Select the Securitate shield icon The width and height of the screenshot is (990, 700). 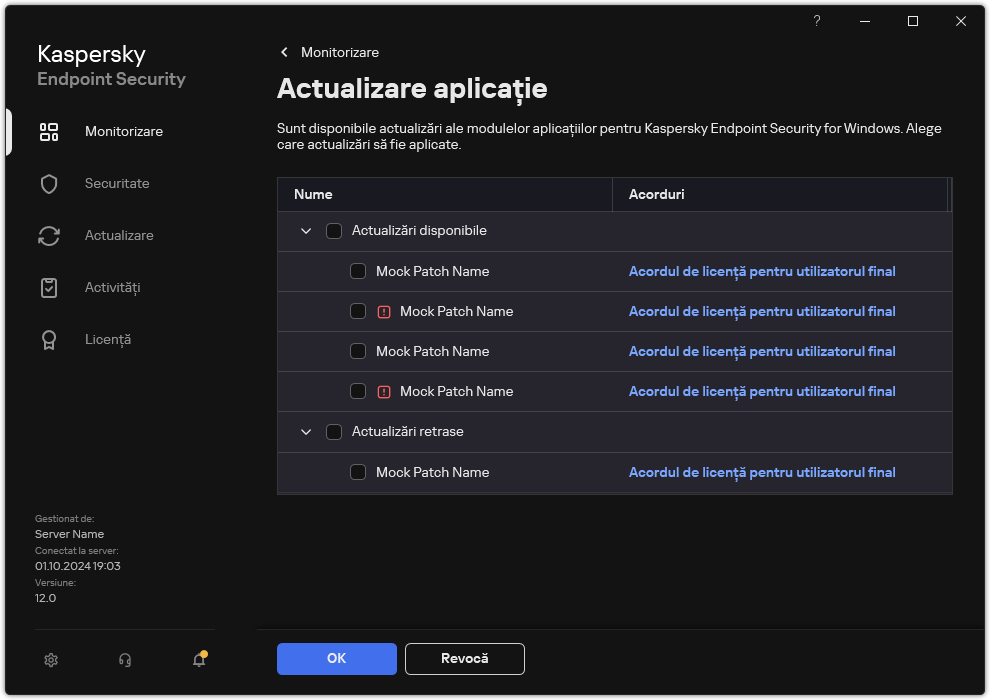(x=49, y=183)
